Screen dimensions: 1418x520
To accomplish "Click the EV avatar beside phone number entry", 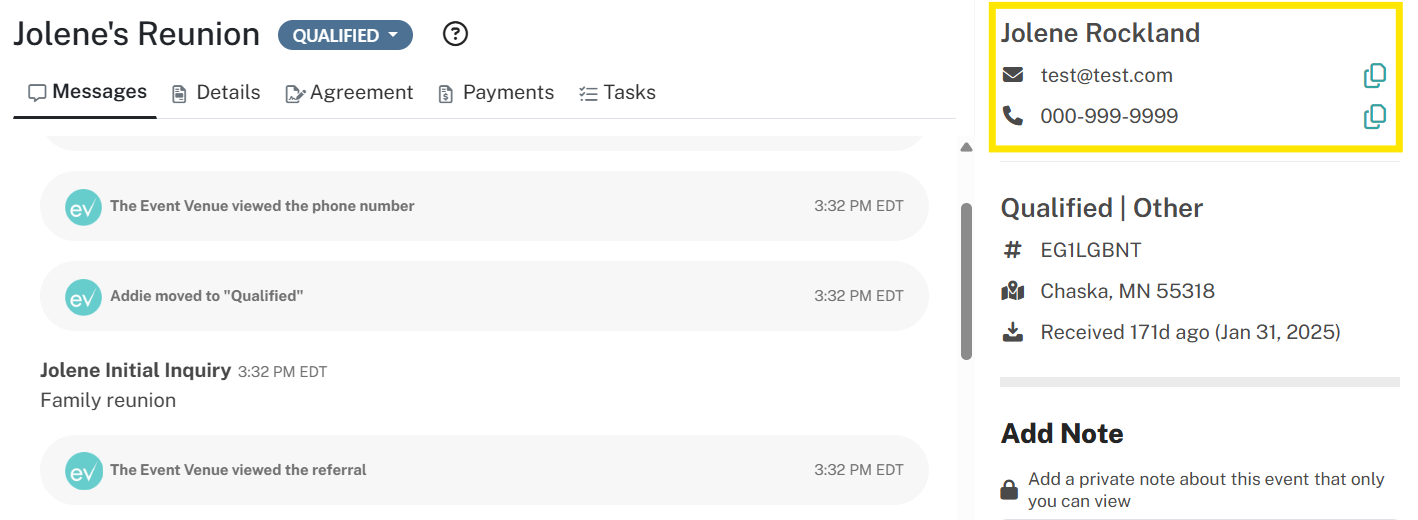I will point(83,206).
